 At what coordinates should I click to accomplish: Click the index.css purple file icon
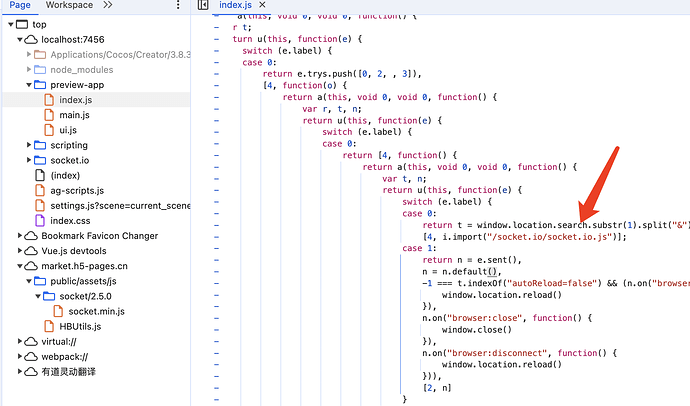click(x=40, y=221)
